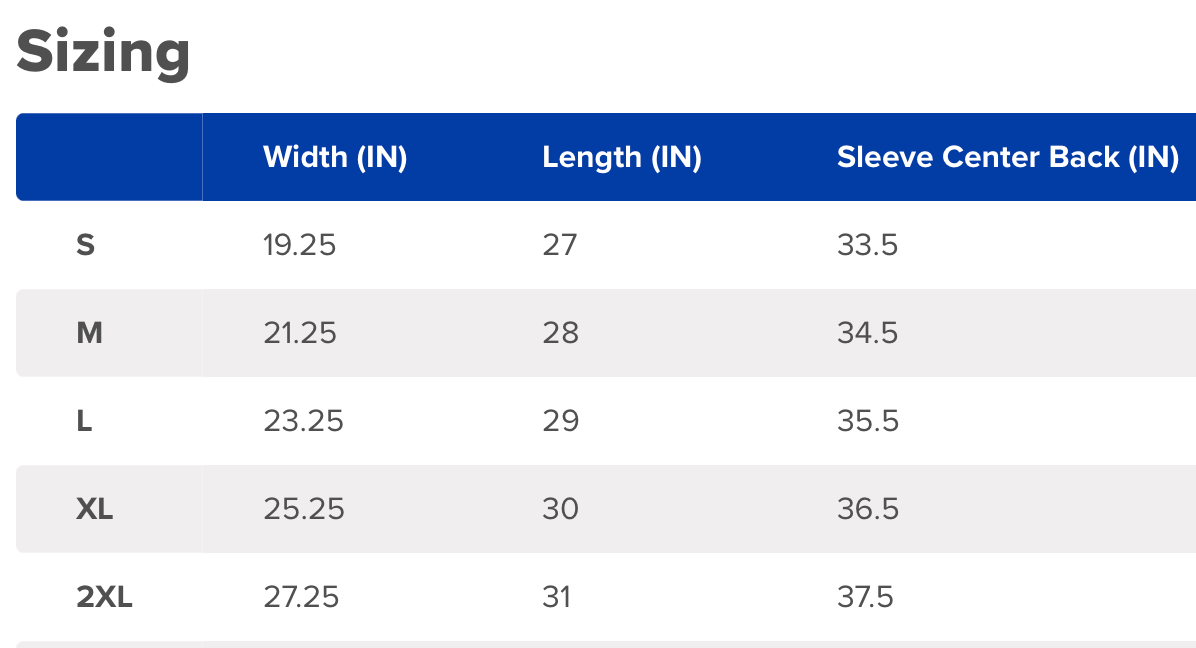Viewport: 1196px width, 648px height.
Task: Click the 19.25 width value
Action: [300, 245]
